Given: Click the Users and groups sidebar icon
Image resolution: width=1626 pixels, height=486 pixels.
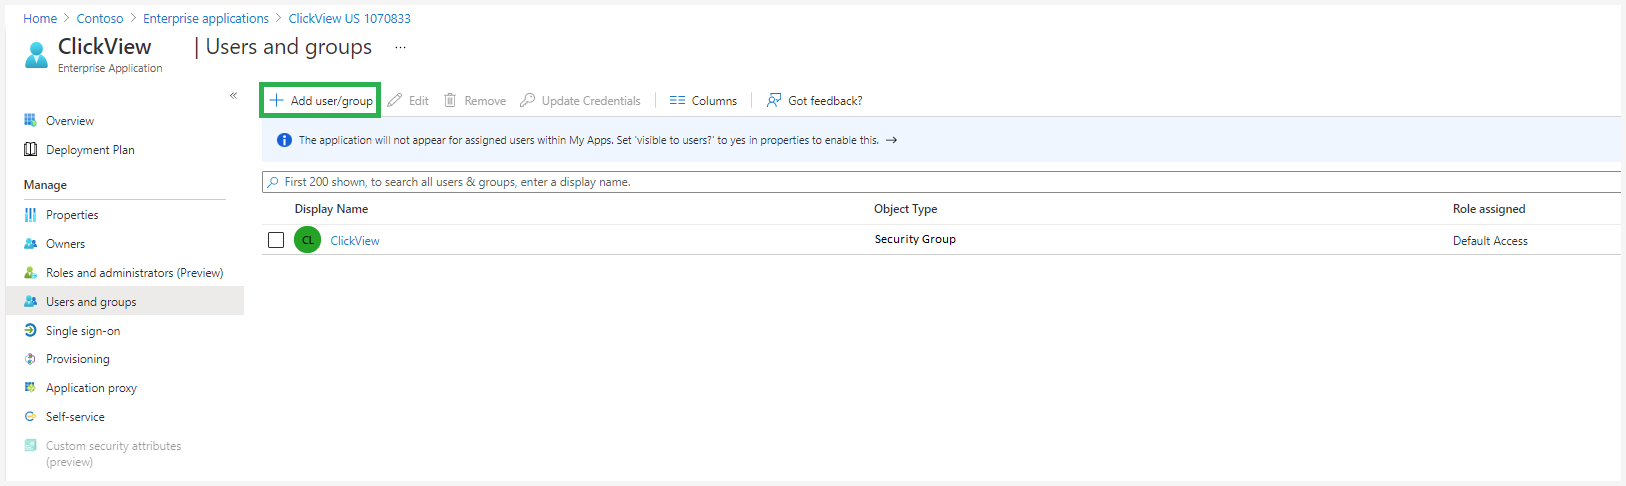Looking at the screenshot, I should [x=30, y=301].
